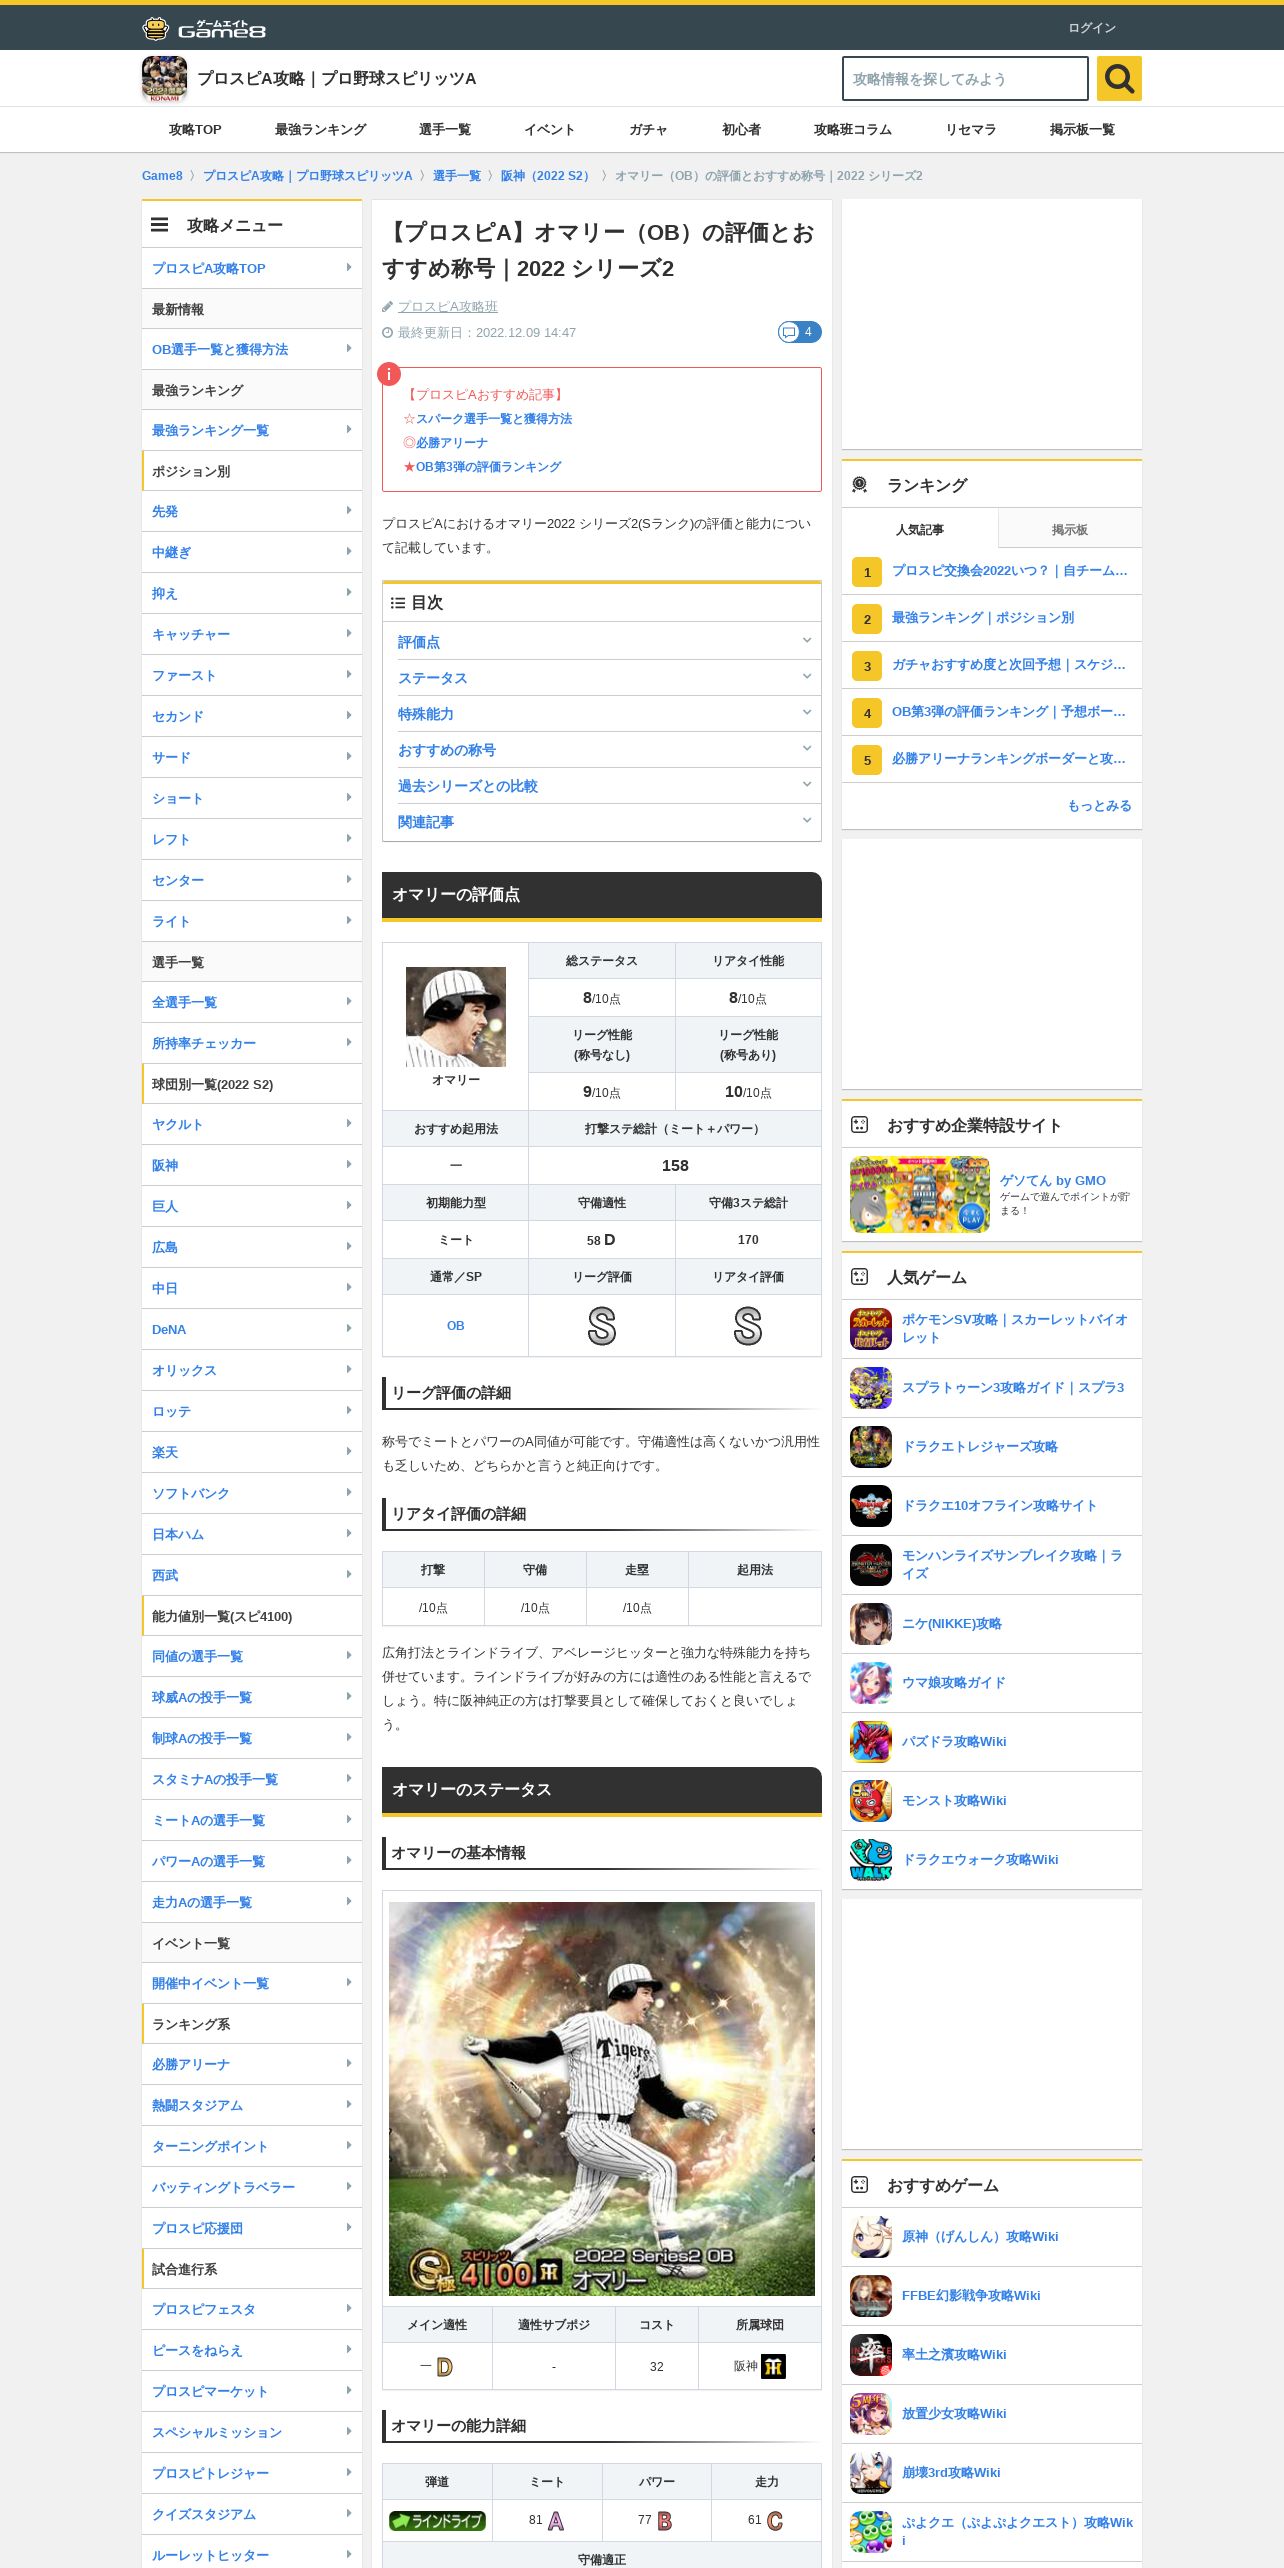The width and height of the screenshot is (1284, 2568).
Task: Click the ポケモンSV攻略 game icon
Action: click(871, 1329)
